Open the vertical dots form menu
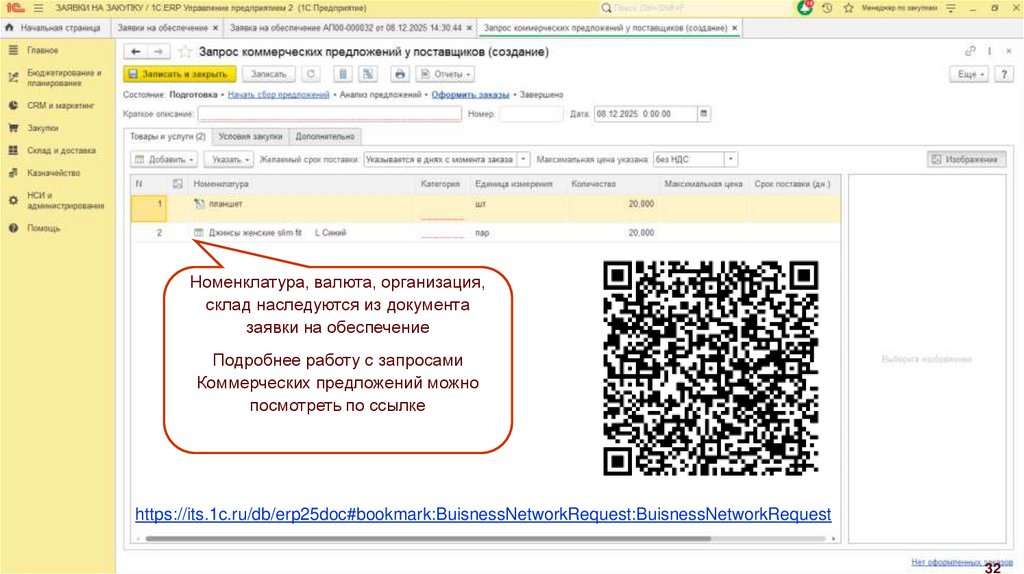Image resolution: width=1024 pixels, height=574 pixels. pos(989,52)
